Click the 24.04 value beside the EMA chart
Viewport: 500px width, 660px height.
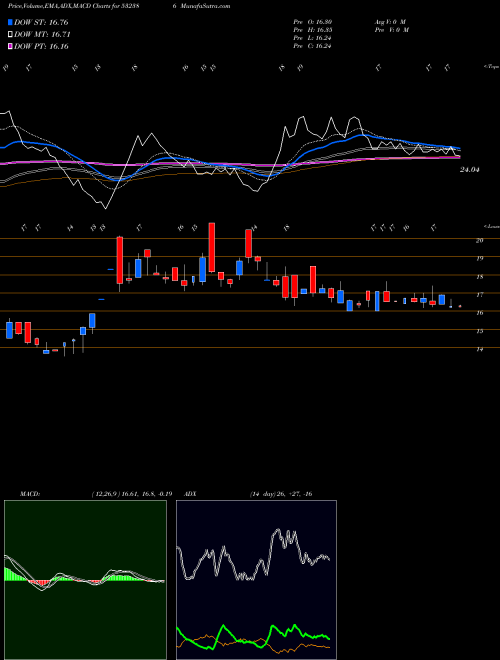coord(470,170)
